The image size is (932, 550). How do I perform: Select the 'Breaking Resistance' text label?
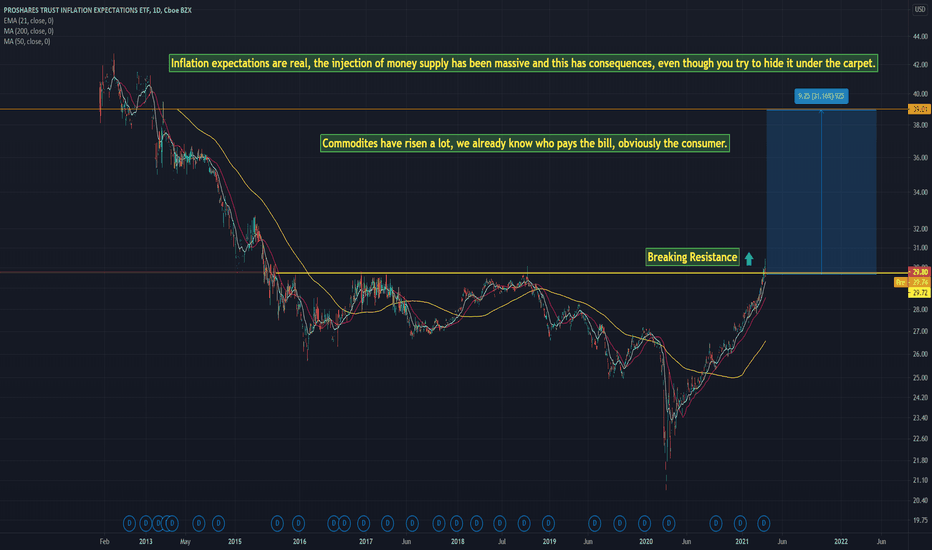[692, 257]
